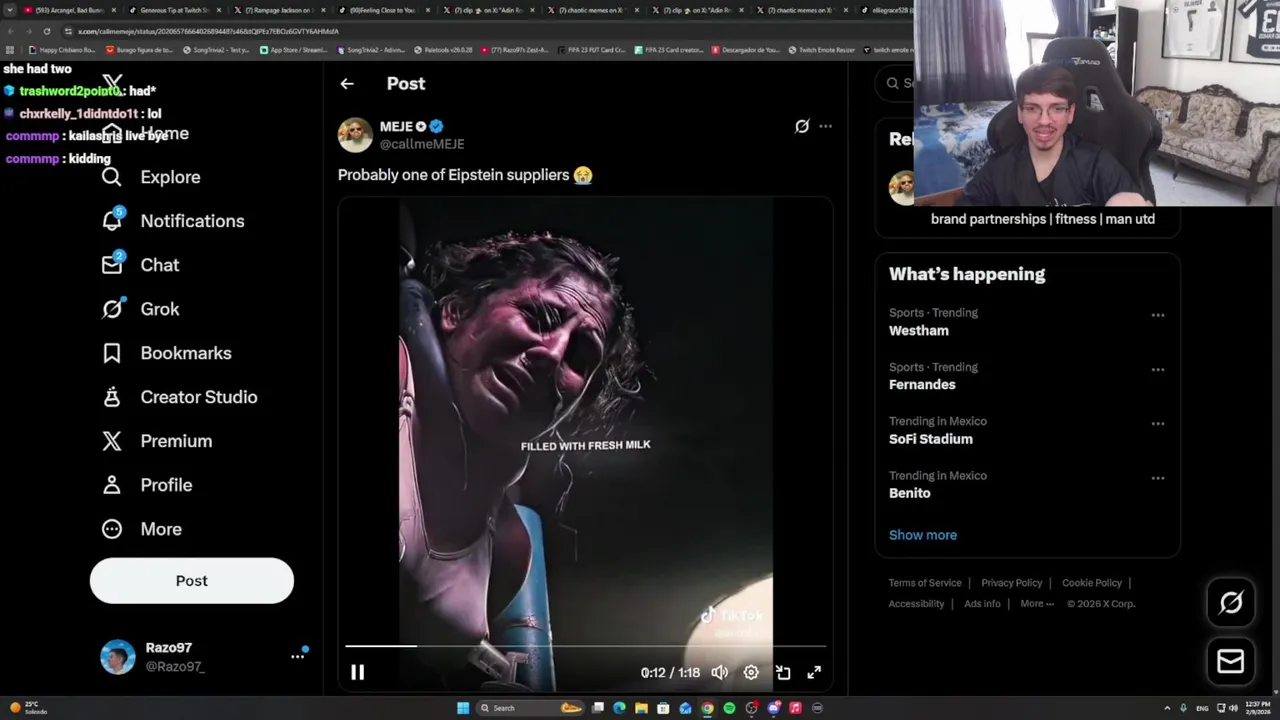
Task: Open Accessibility footer link
Action: [x=916, y=604]
